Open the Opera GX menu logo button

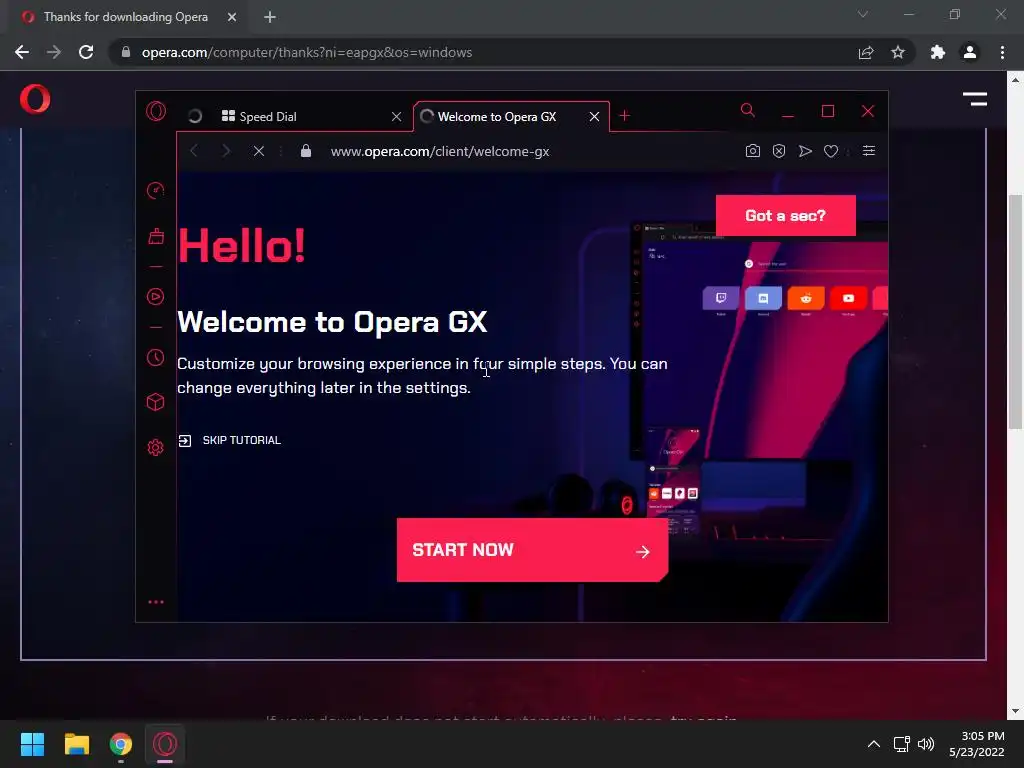[156, 112]
